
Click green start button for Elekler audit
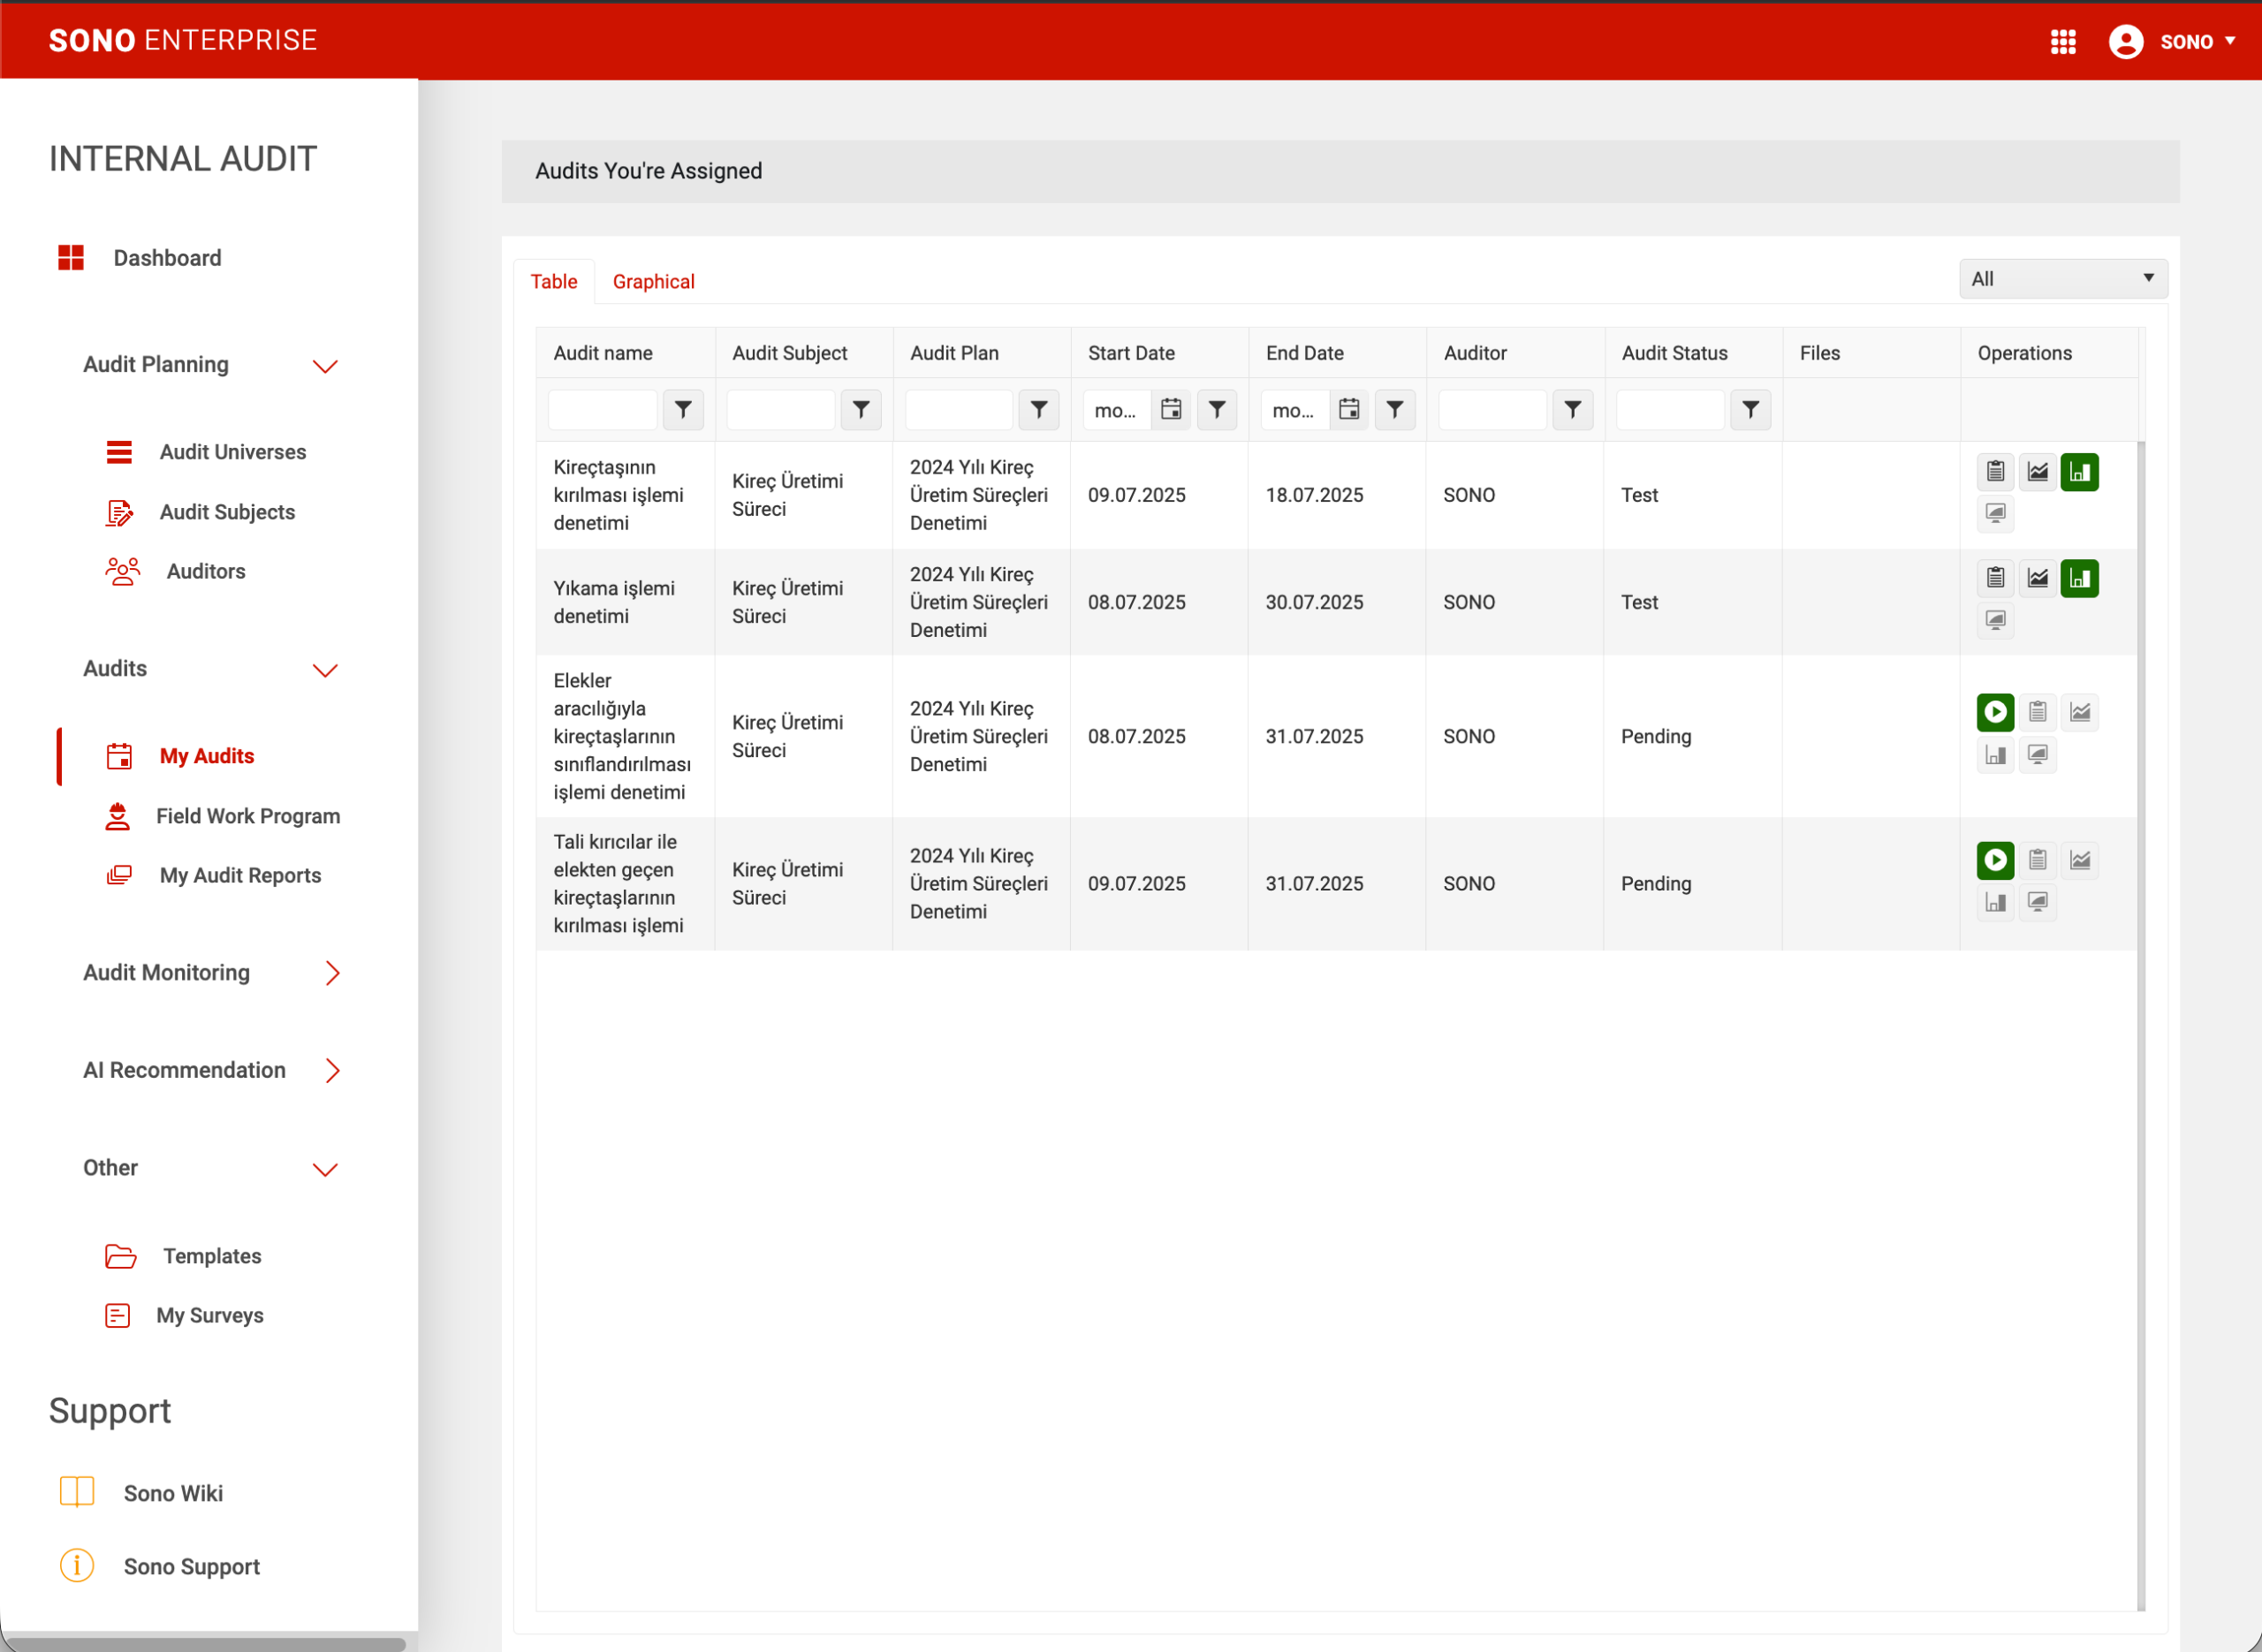click(1994, 712)
